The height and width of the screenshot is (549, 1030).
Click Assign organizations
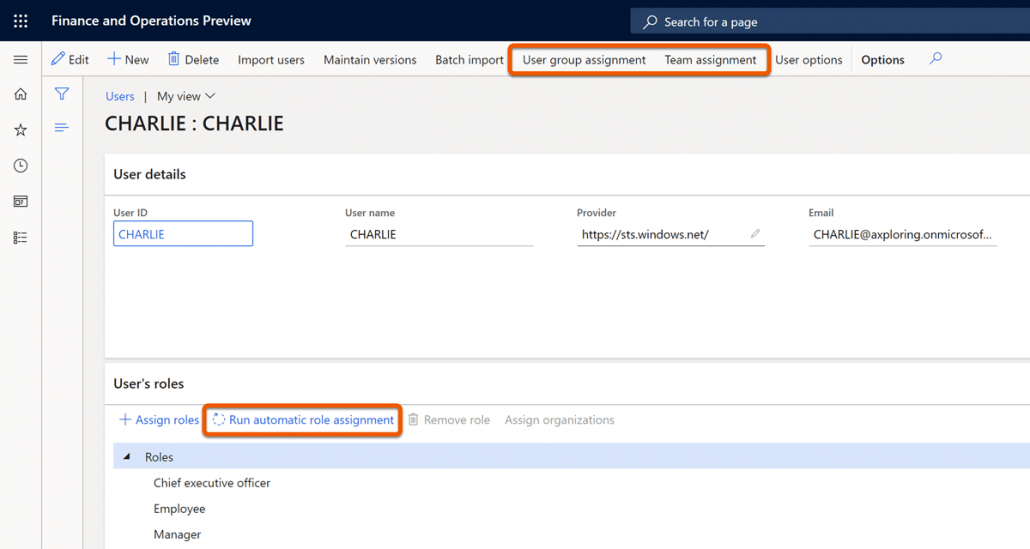559,420
